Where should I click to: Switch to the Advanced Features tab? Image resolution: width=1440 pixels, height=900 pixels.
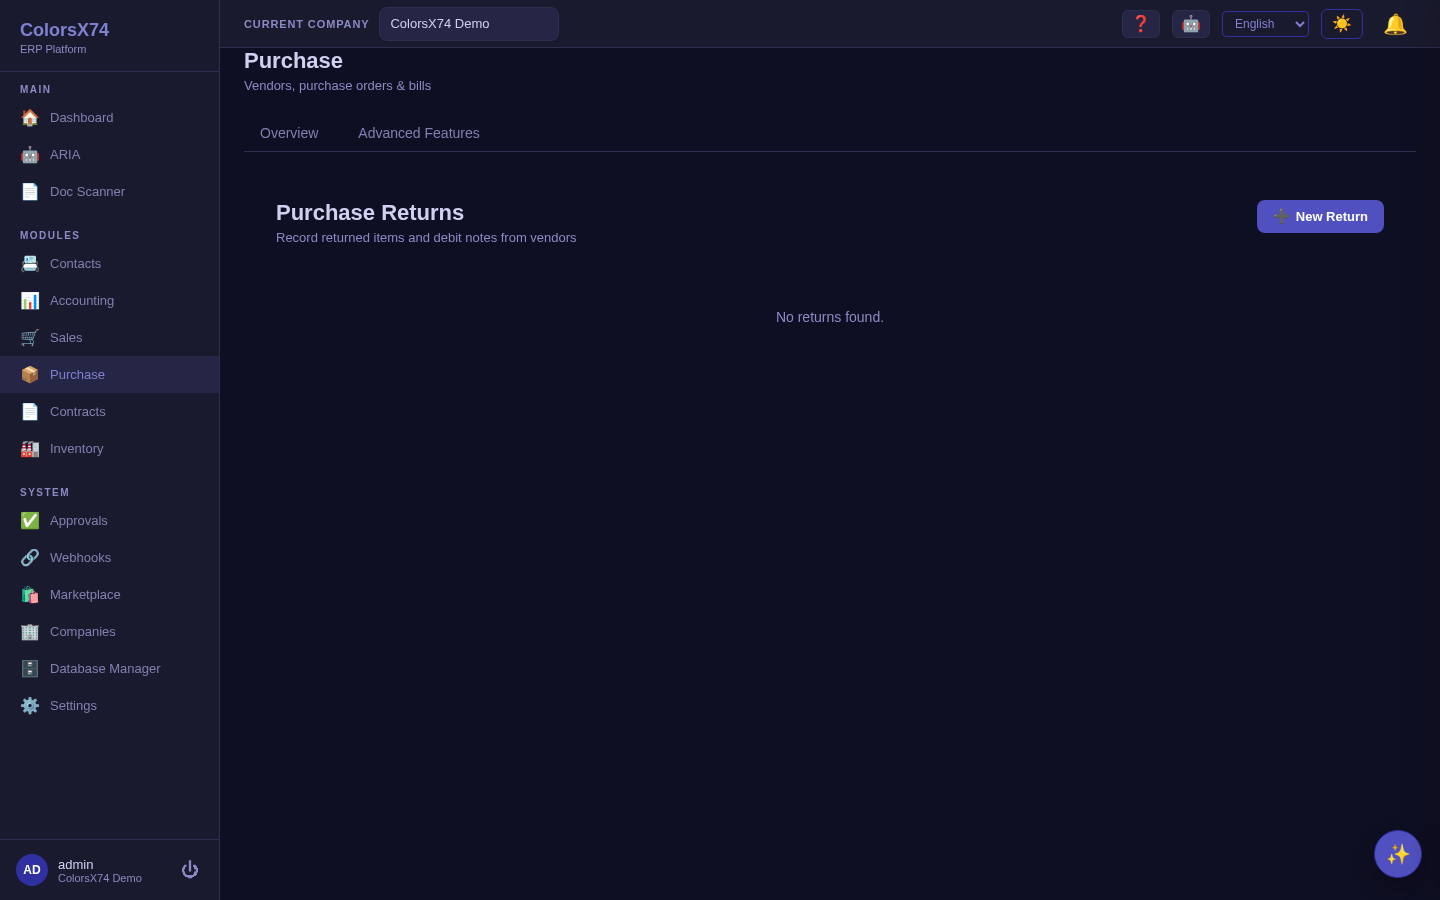[419, 133]
